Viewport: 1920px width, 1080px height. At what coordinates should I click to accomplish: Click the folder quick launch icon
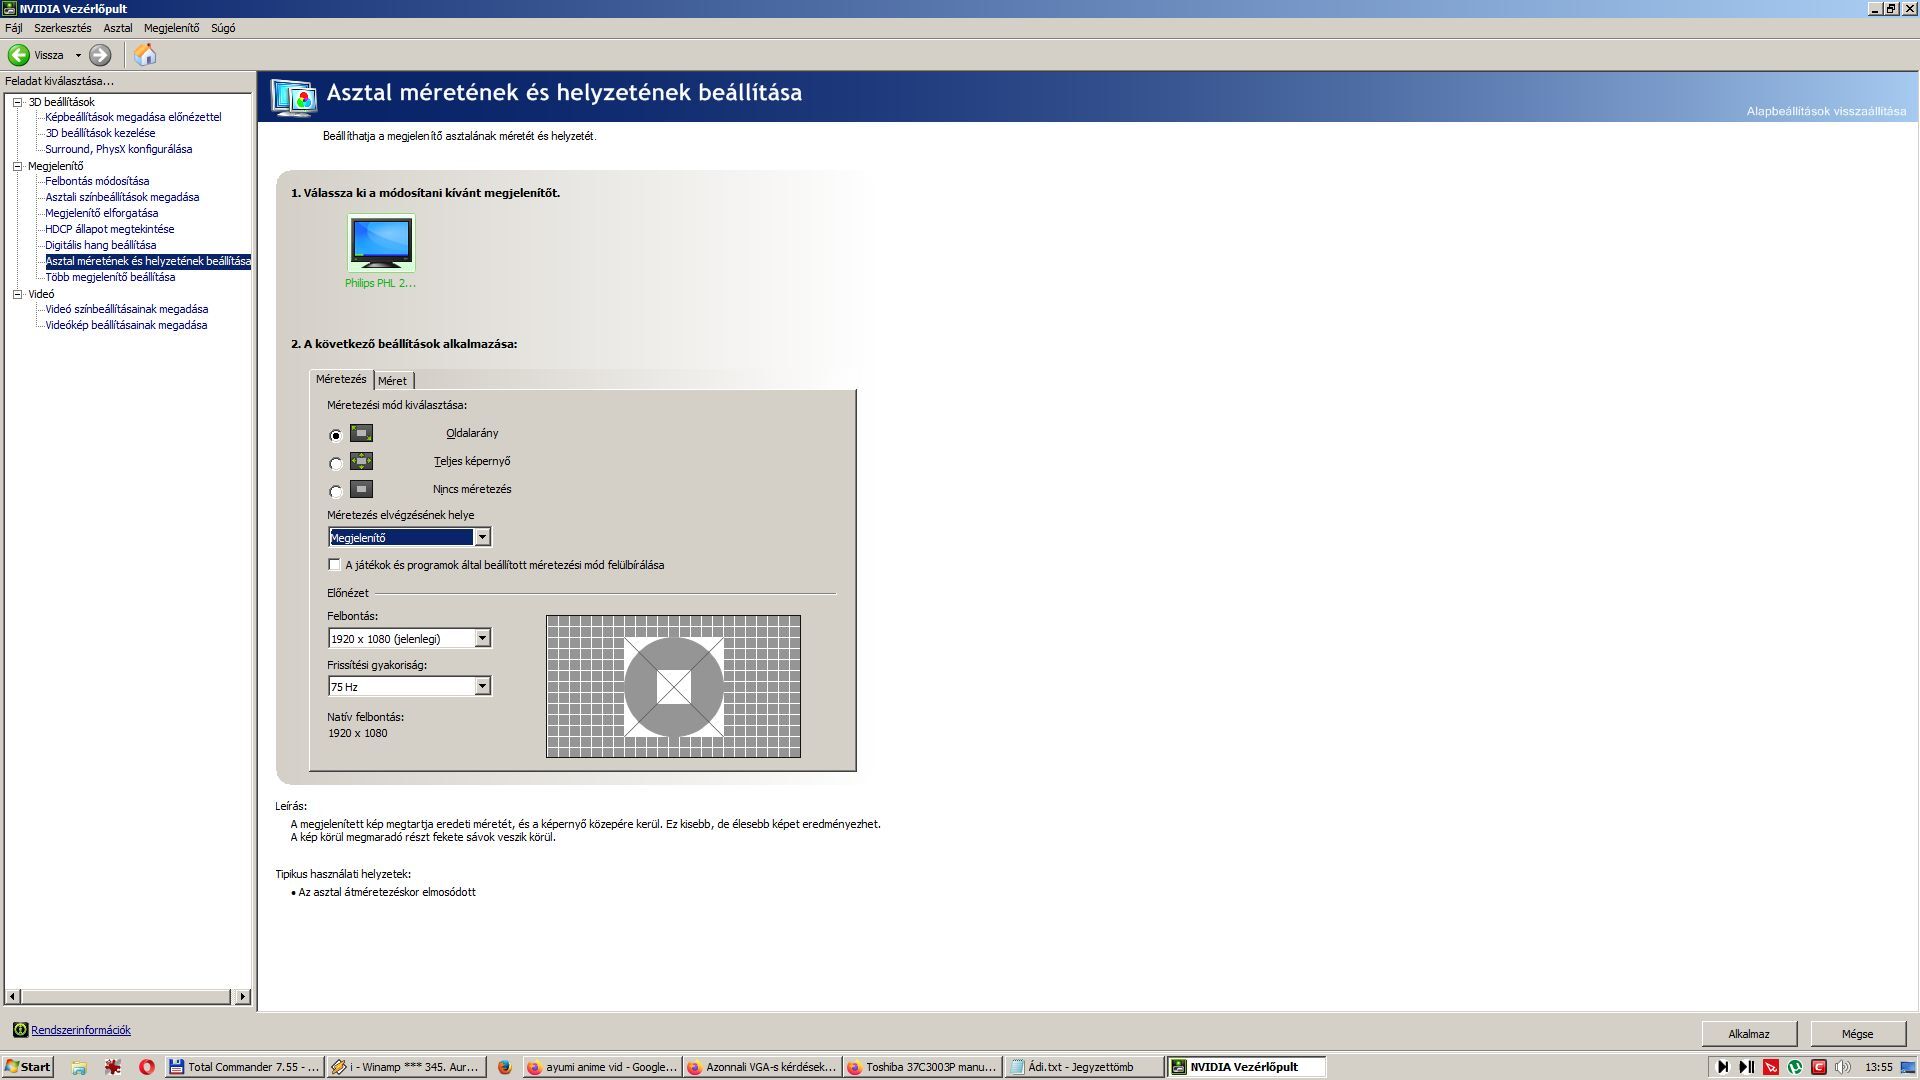(79, 1067)
